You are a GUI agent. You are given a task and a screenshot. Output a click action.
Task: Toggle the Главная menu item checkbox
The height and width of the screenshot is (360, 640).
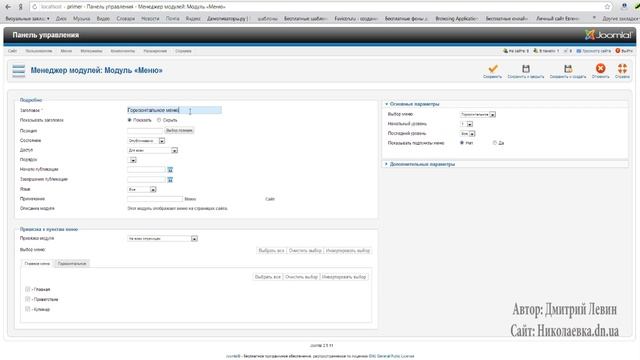28,289
